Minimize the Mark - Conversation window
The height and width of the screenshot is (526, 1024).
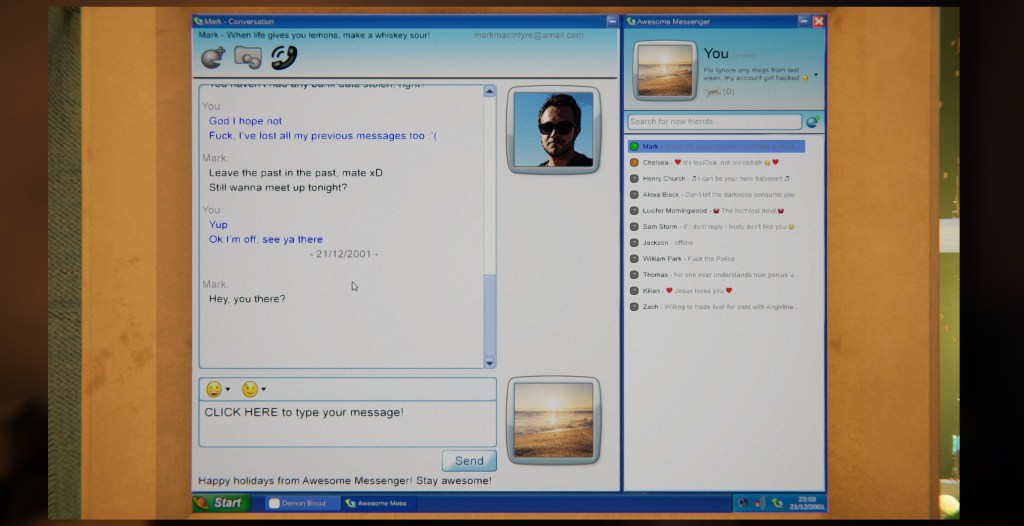pos(612,22)
